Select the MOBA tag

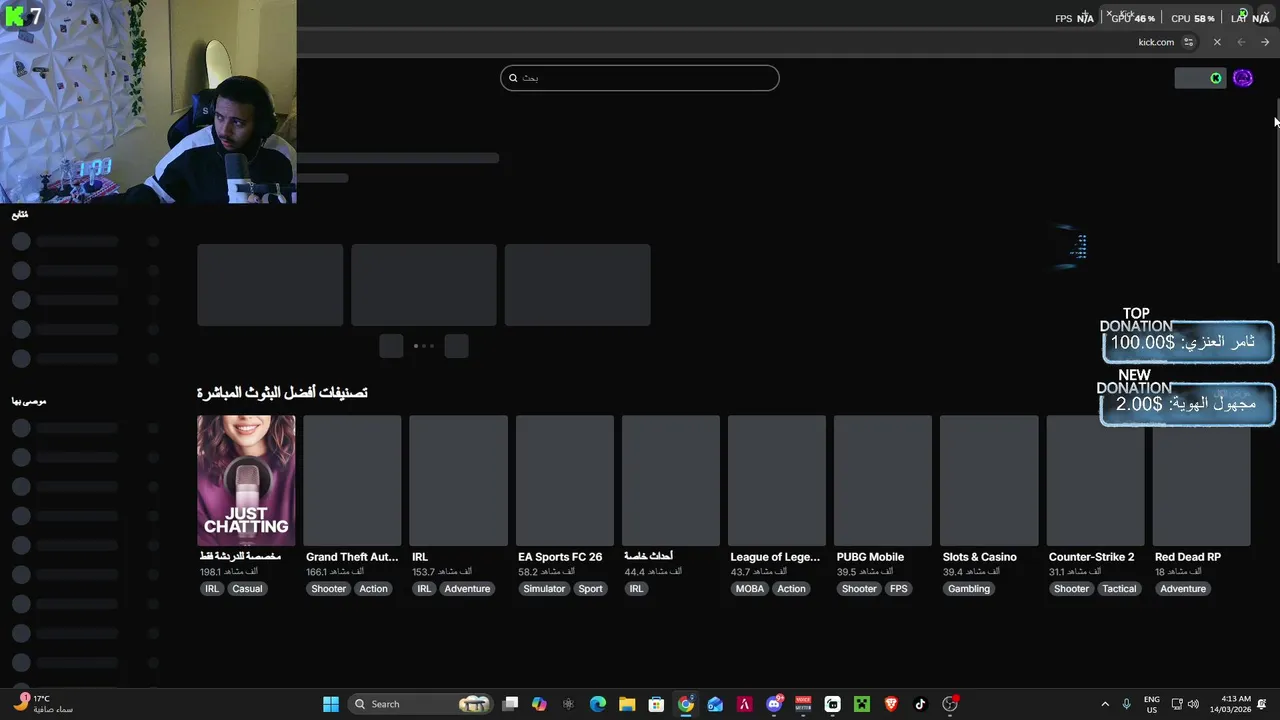(x=750, y=589)
